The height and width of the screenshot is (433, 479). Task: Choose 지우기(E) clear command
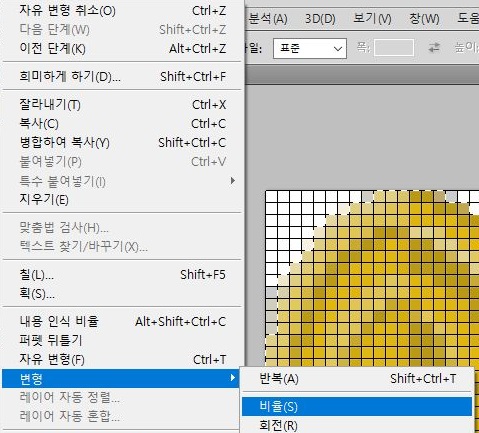coord(122,199)
